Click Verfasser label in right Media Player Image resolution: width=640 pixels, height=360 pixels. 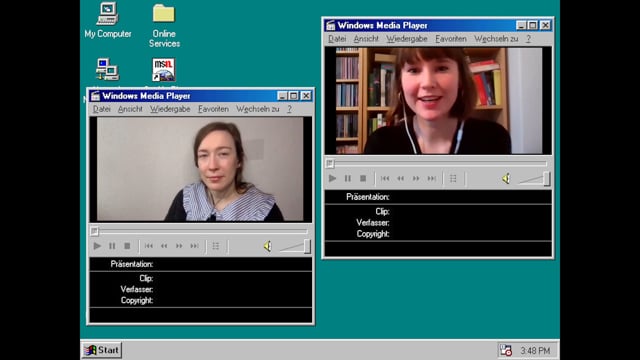373,223
